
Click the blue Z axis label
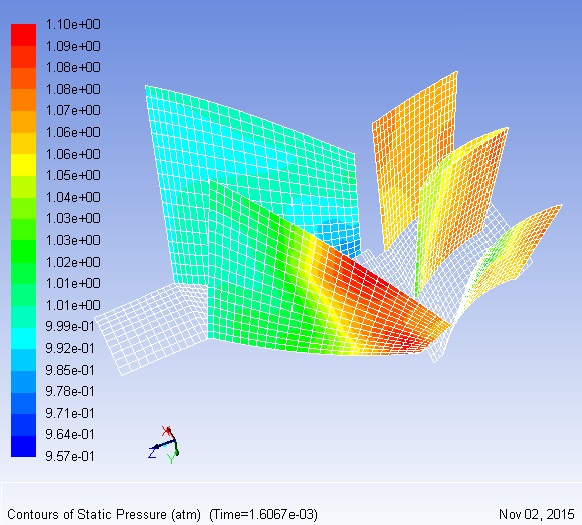click(152, 453)
